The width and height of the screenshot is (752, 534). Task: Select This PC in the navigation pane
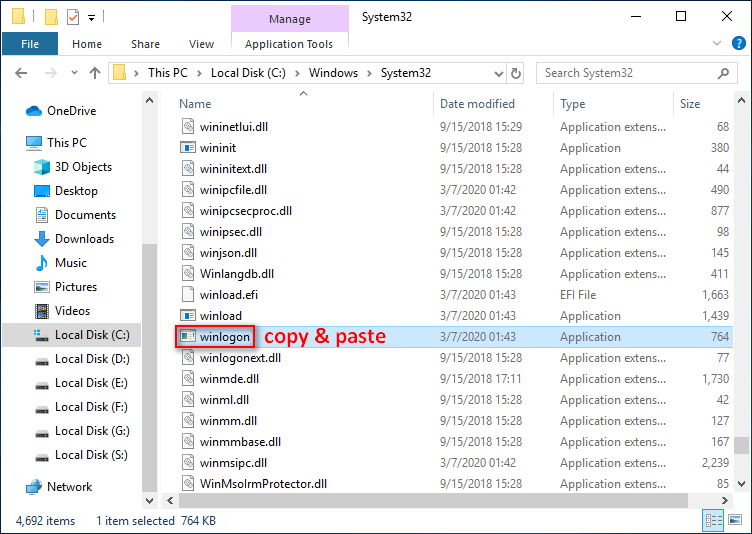(56, 142)
